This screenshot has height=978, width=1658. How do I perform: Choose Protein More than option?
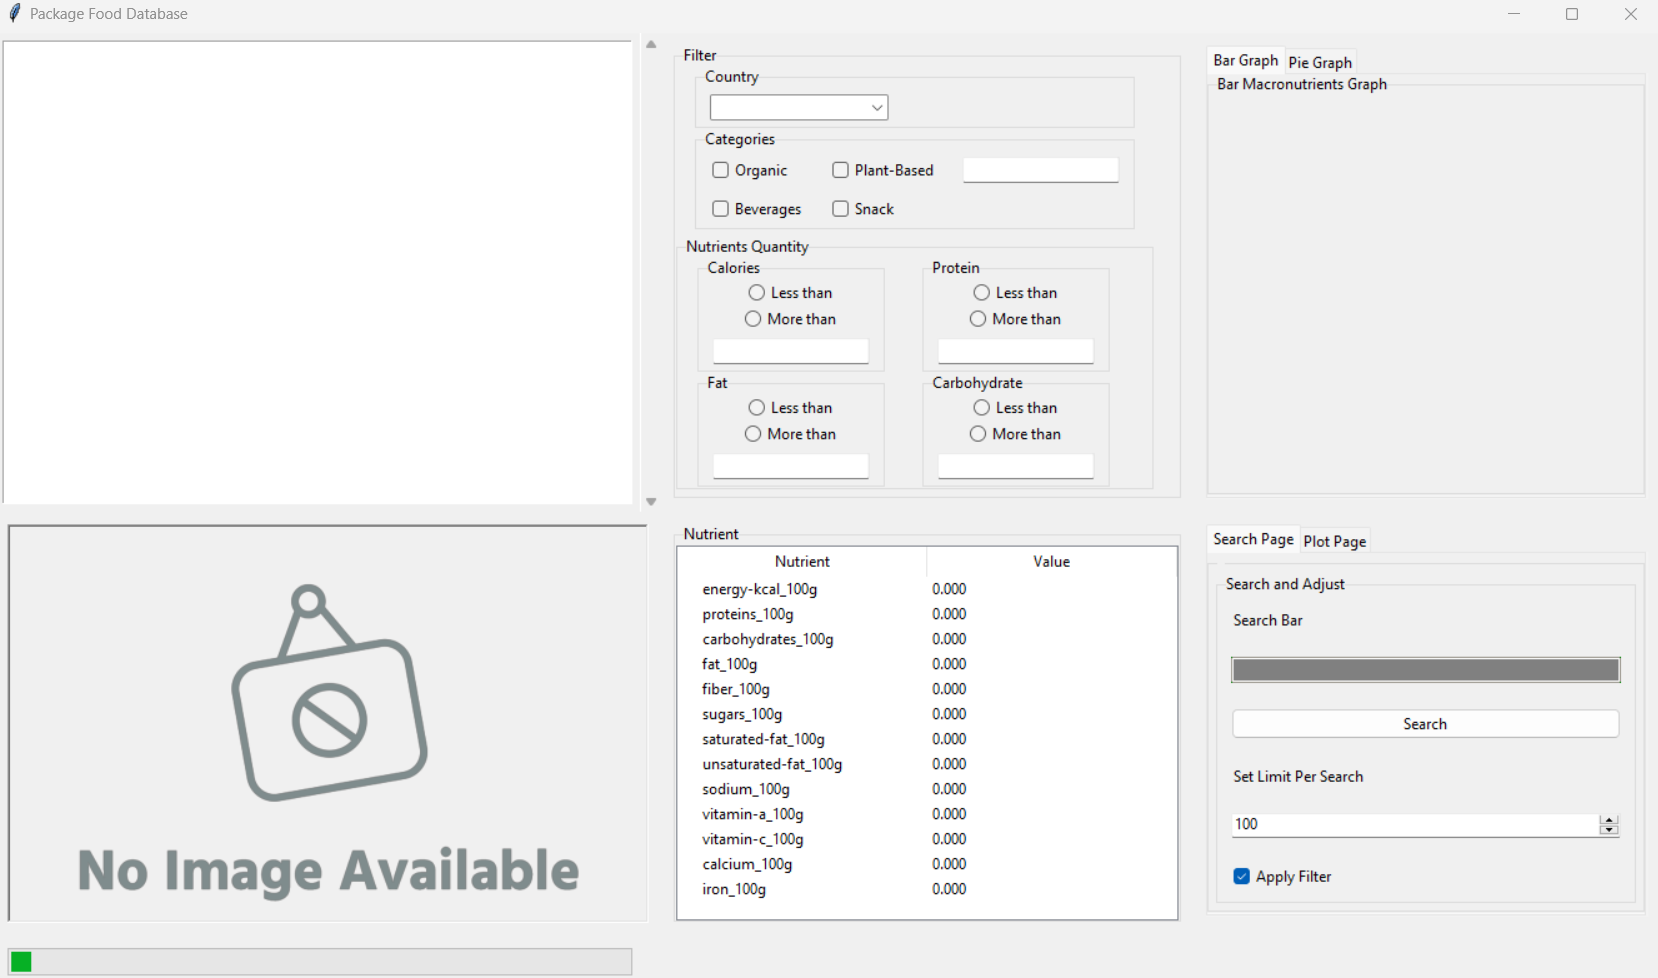point(978,319)
